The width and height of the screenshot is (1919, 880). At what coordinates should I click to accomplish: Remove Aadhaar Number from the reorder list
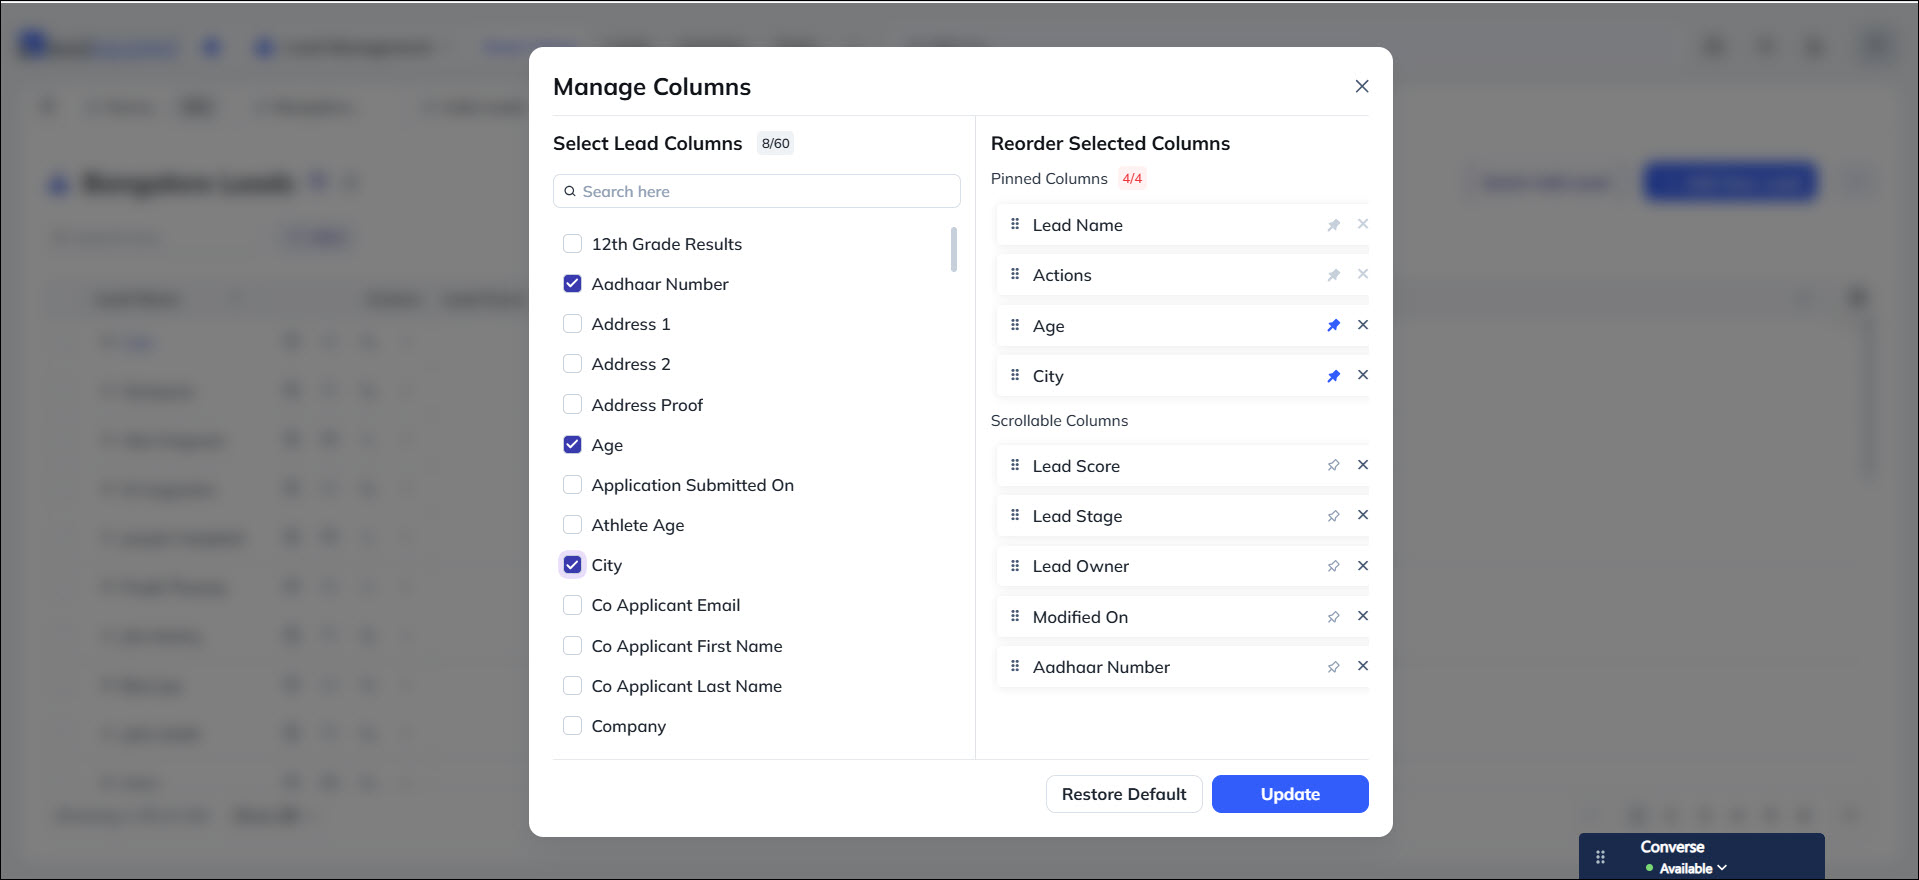pos(1363,666)
